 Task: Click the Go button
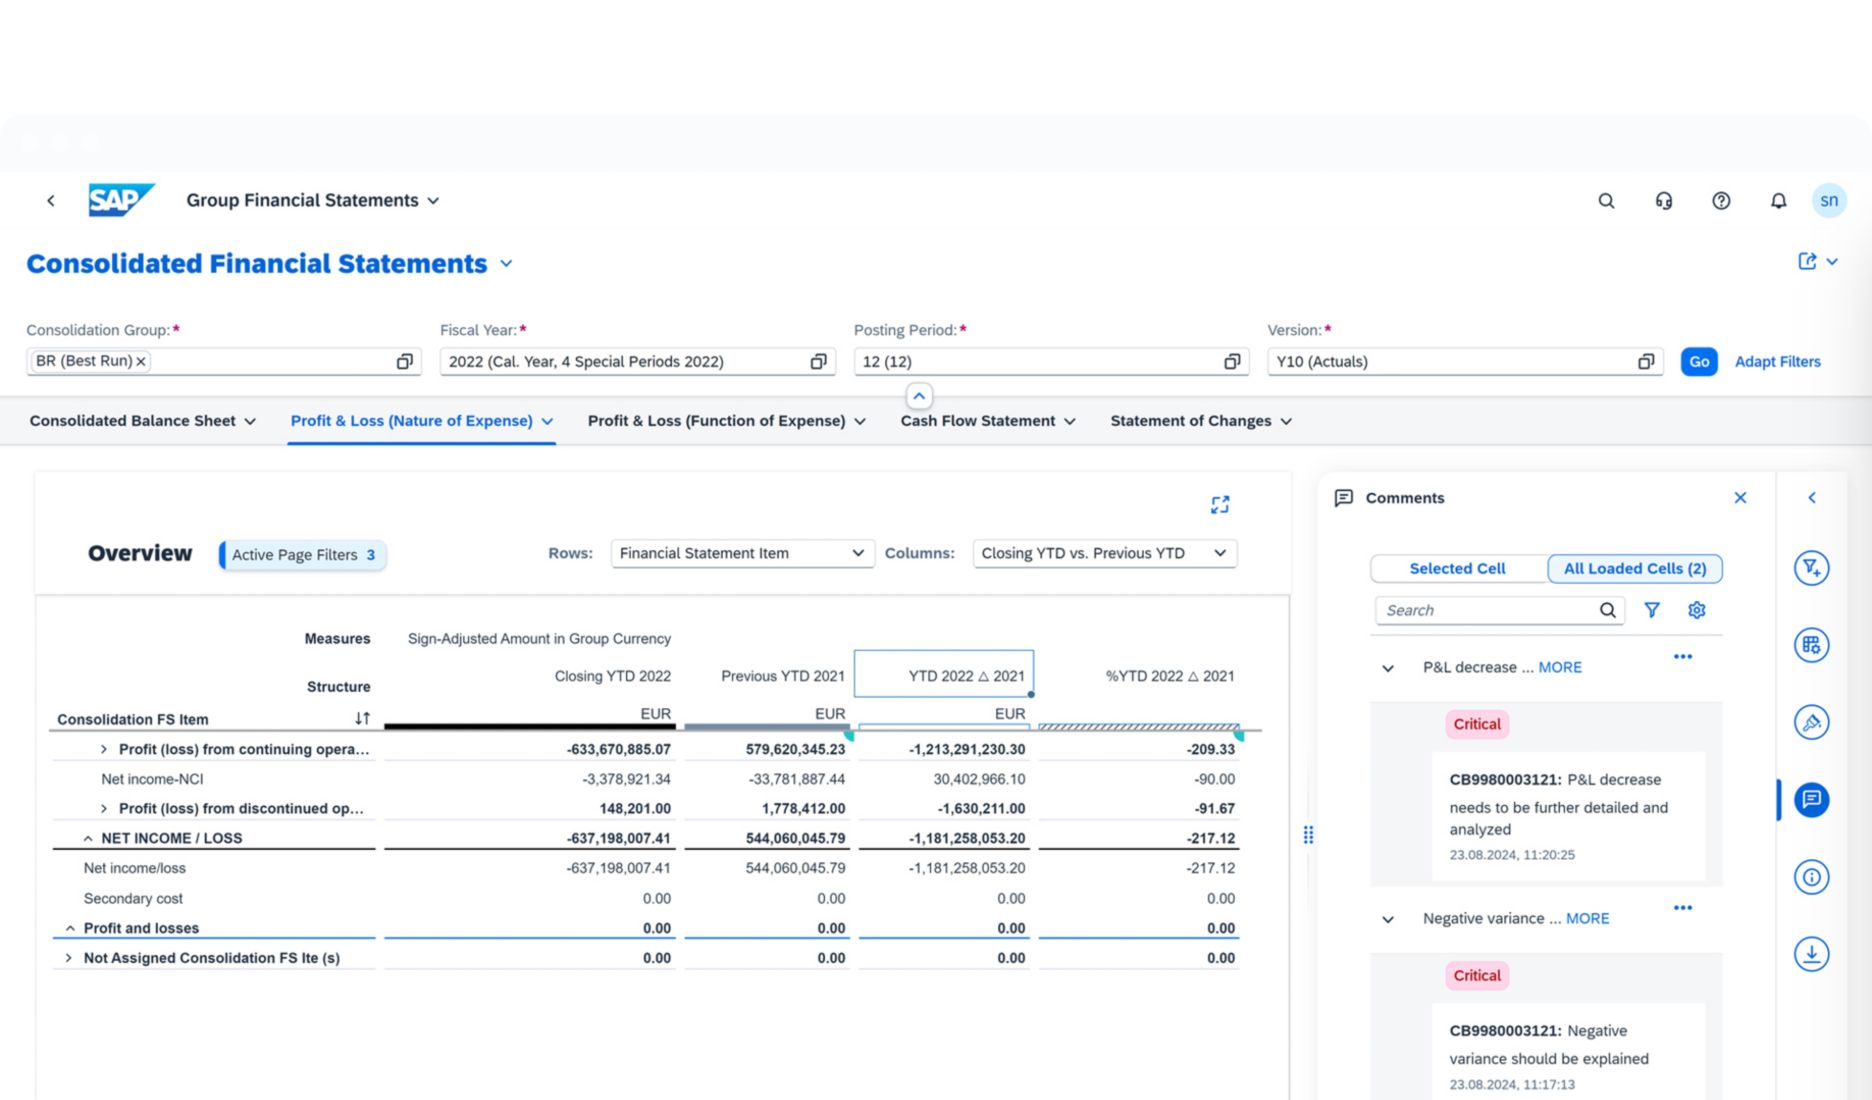[1698, 361]
